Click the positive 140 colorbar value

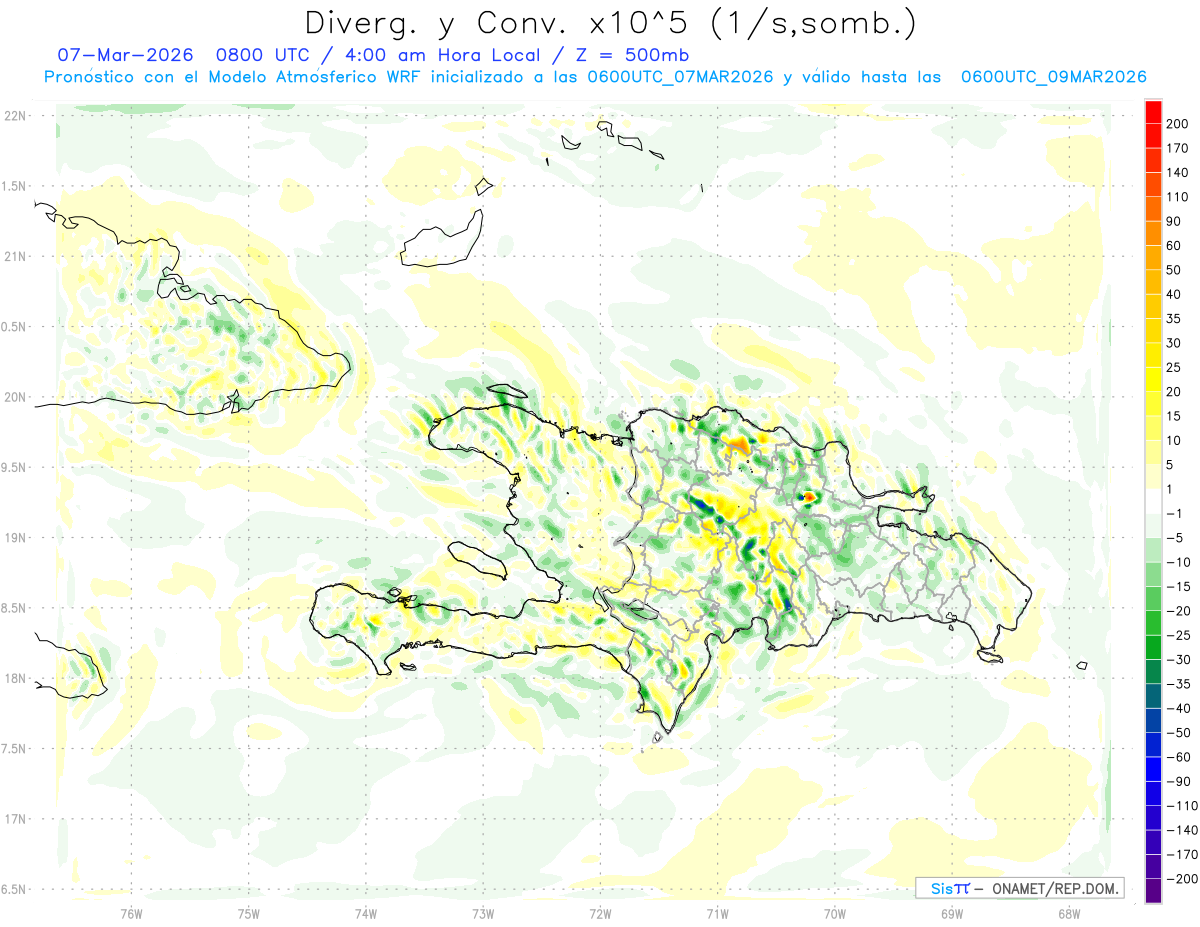1177,173
